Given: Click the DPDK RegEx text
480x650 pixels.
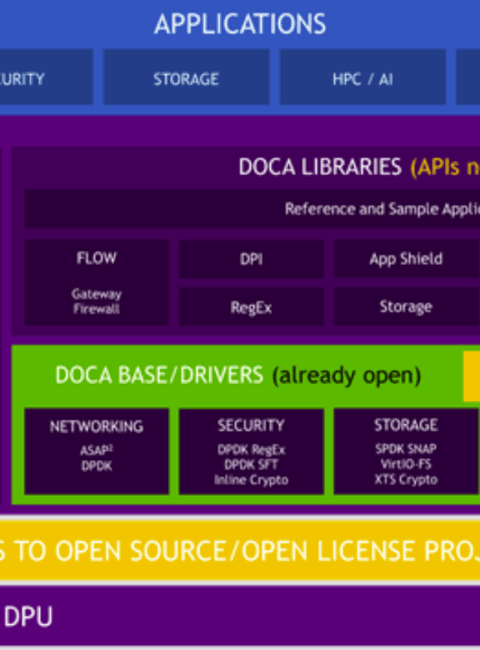Looking at the screenshot, I should coord(251,449).
